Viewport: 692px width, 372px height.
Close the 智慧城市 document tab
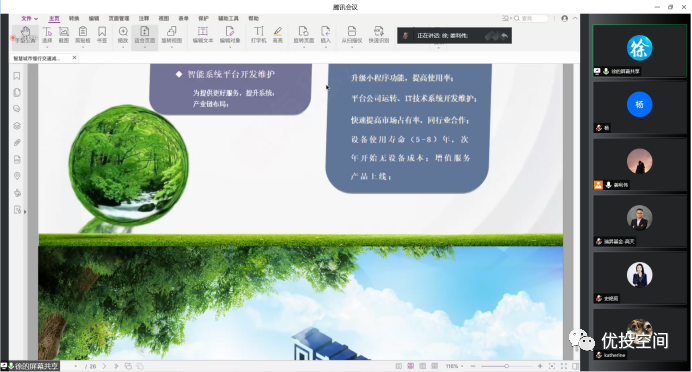pyautogui.click(x=74, y=58)
